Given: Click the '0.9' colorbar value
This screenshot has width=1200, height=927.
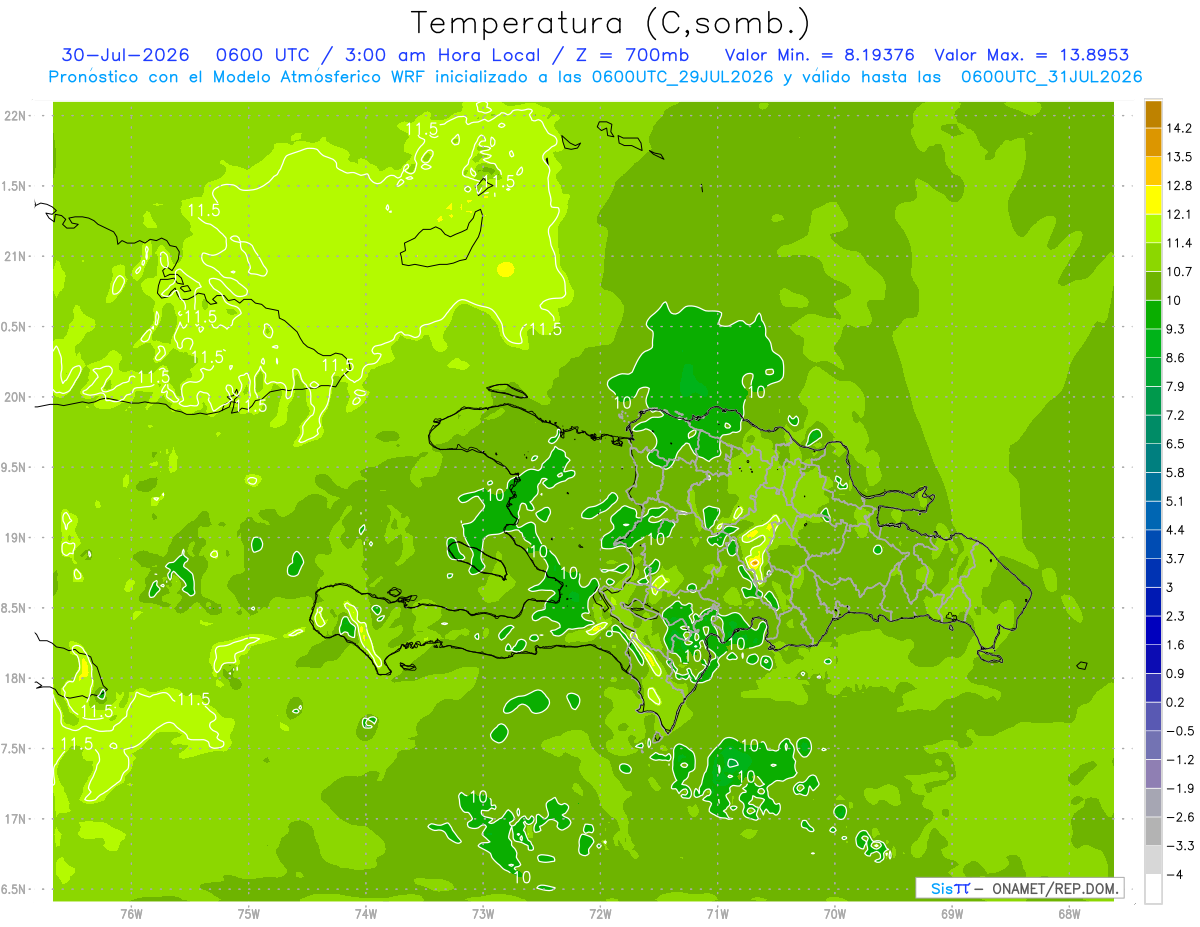Looking at the screenshot, I should [1176, 674].
